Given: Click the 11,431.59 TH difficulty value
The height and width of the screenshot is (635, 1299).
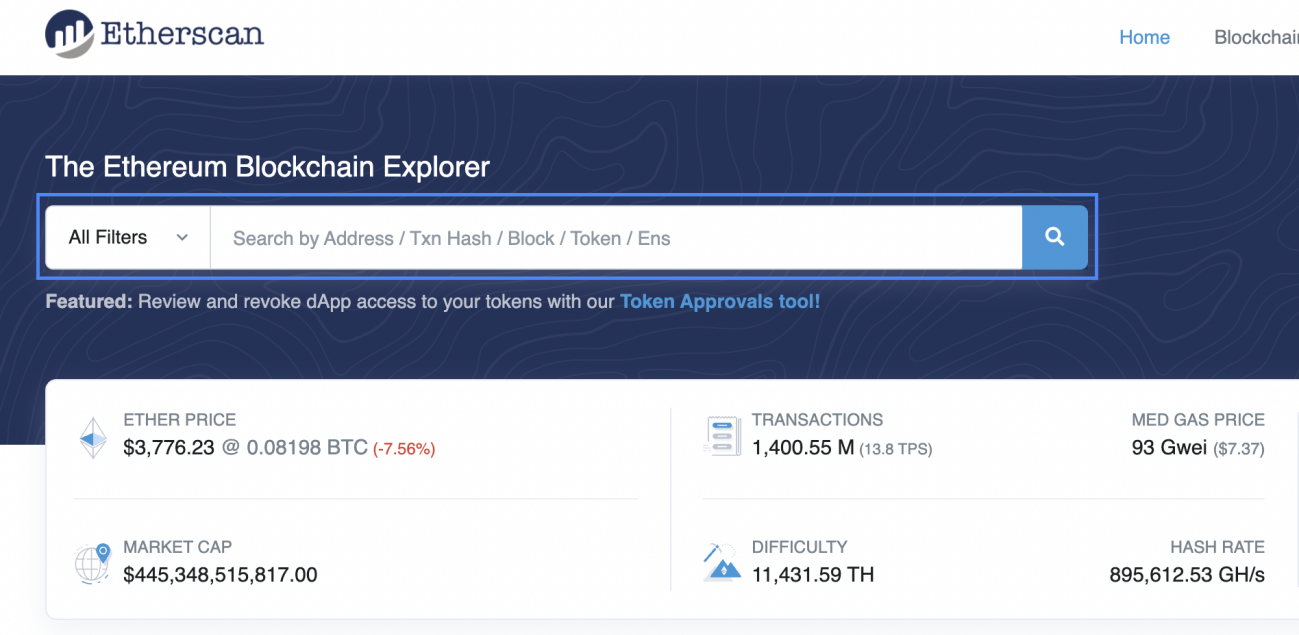Looking at the screenshot, I should tap(813, 575).
